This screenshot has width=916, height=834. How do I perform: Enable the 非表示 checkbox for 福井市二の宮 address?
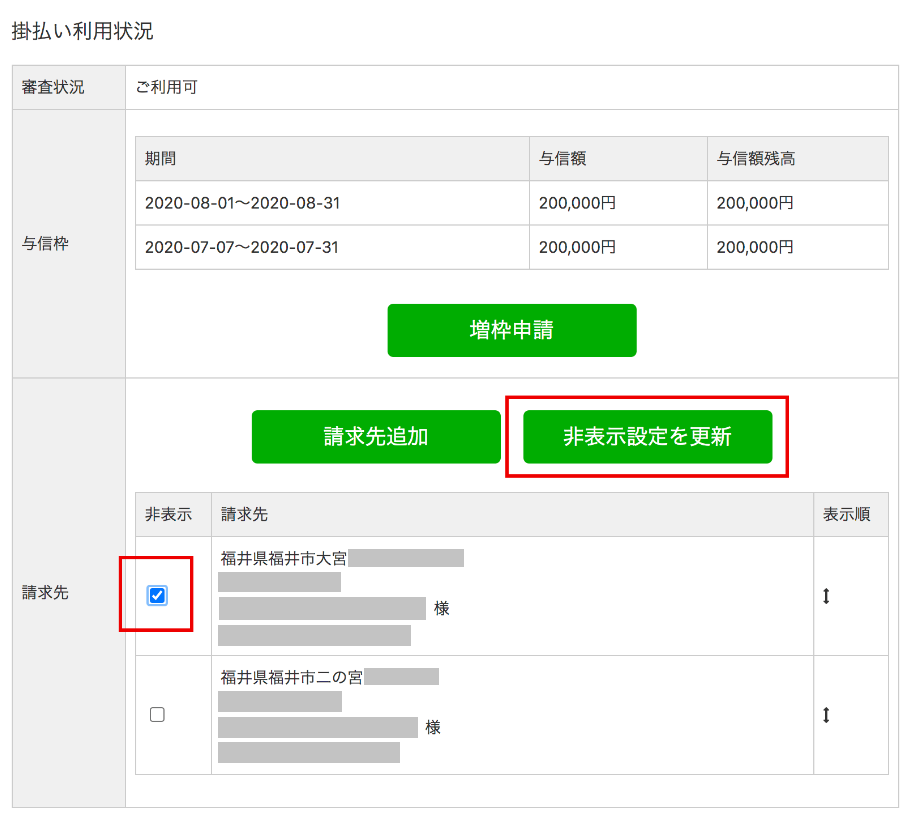coord(157,714)
